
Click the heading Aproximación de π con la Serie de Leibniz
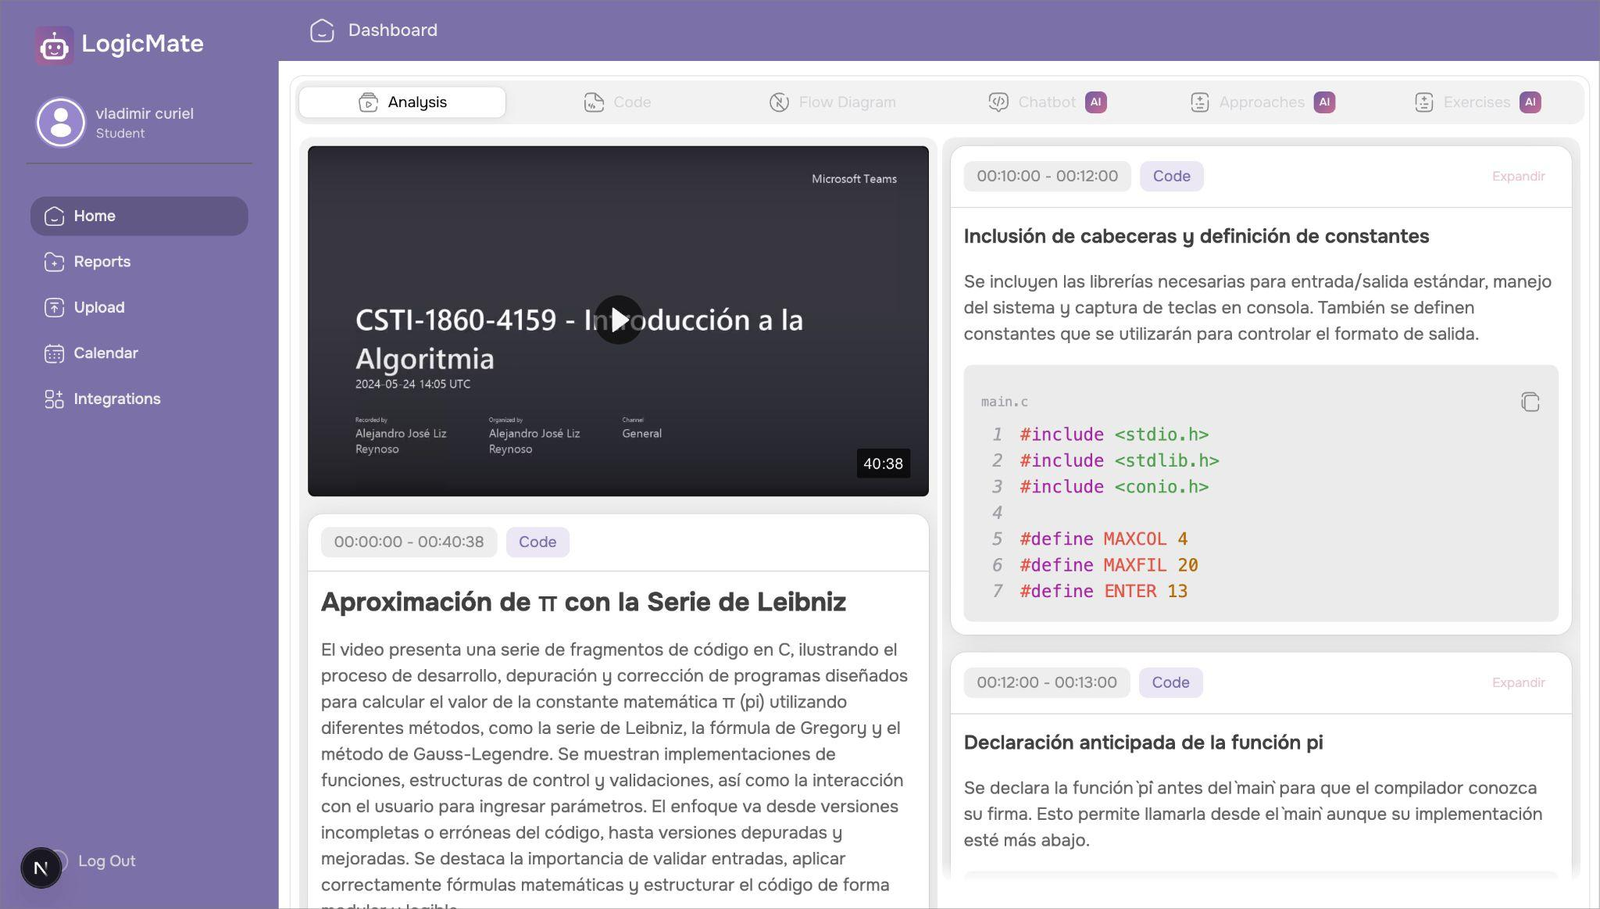point(583,602)
